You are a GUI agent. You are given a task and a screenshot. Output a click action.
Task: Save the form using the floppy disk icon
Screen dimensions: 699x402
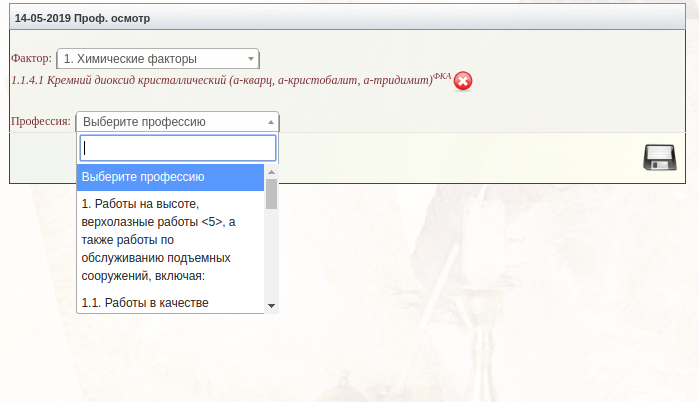660,158
